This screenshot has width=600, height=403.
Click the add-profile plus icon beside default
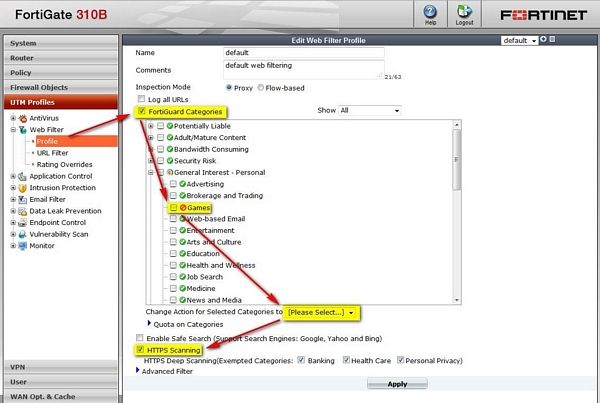tap(543, 39)
